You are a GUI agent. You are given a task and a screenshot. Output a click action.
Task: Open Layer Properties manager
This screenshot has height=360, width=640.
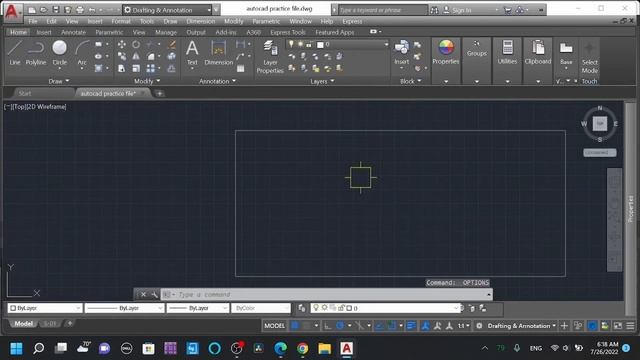coord(270,56)
